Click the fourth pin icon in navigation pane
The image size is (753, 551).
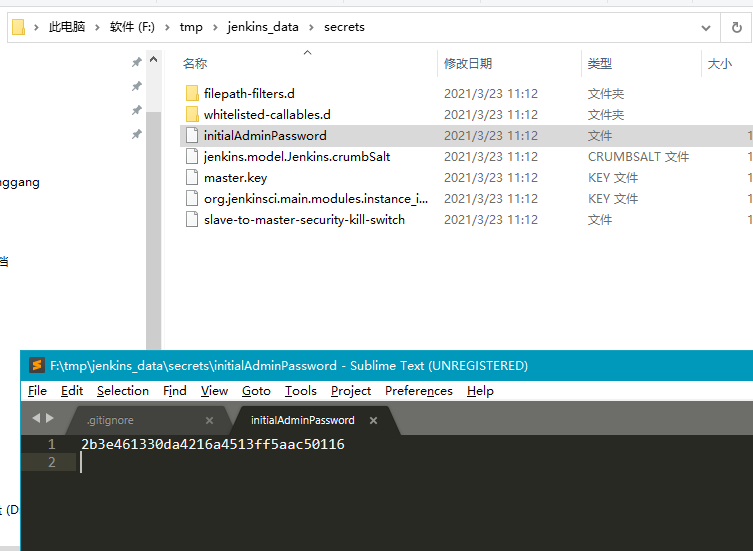coord(137,135)
